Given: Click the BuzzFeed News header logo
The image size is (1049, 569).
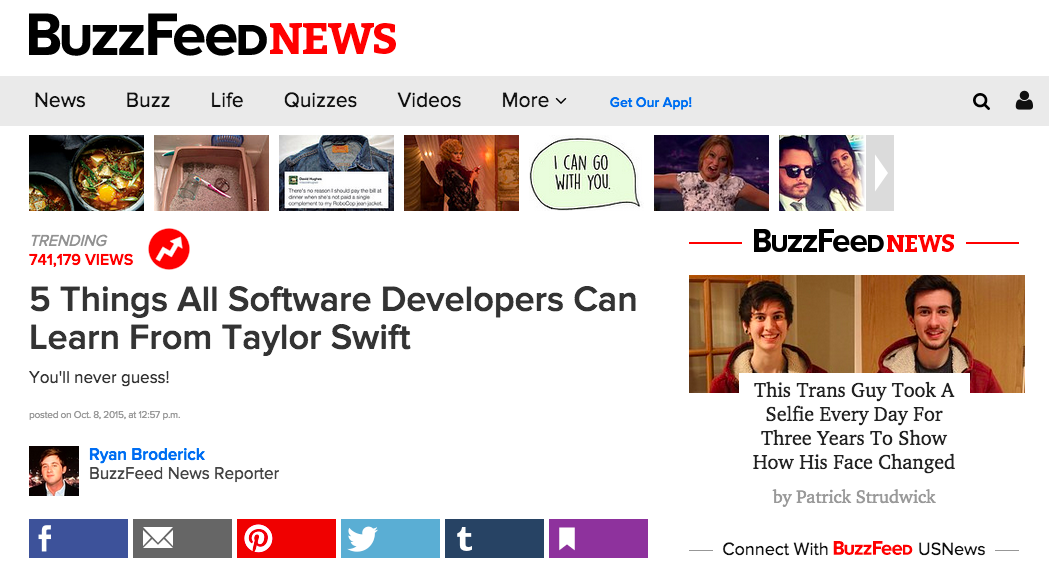Looking at the screenshot, I should coord(213,35).
